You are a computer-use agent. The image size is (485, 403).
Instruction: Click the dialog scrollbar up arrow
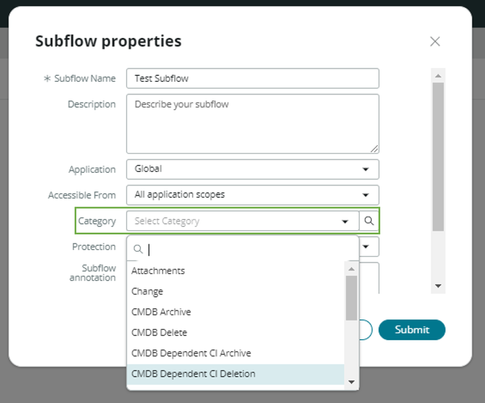pyautogui.click(x=438, y=76)
